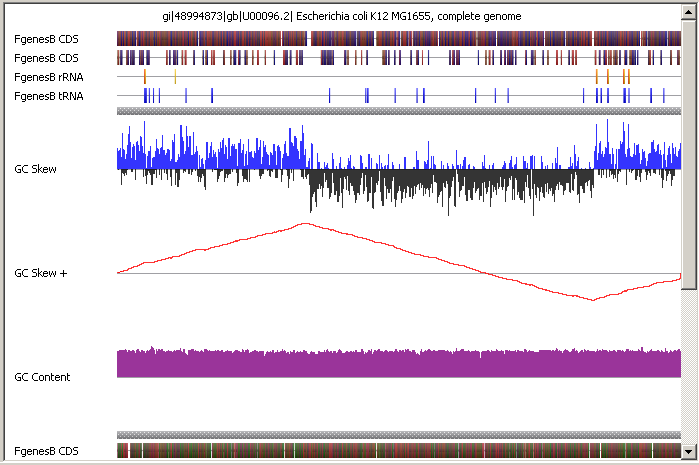Click the first 'FgenesB CDS' track label
The height and width of the screenshot is (465, 699).
[46, 39]
